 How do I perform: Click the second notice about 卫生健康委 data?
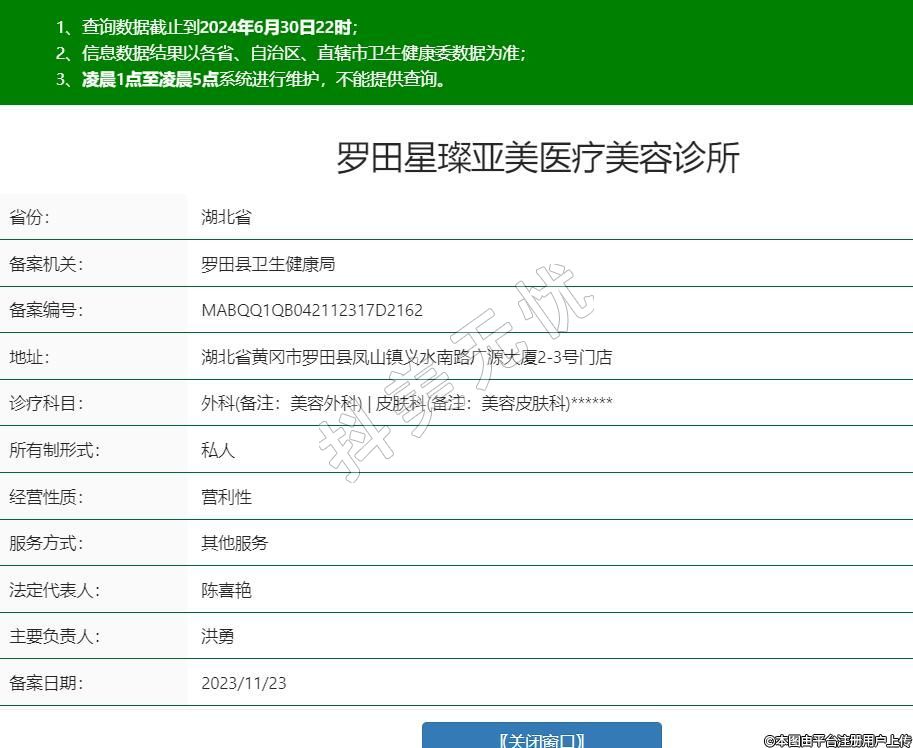290,53
